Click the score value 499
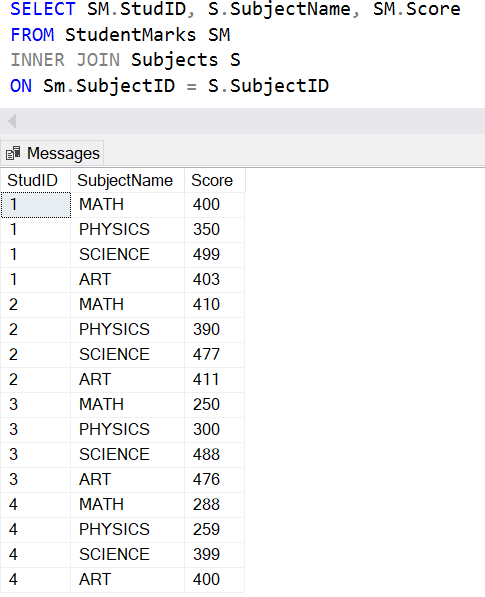This screenshot has height=597, width=485. point(206,255)
